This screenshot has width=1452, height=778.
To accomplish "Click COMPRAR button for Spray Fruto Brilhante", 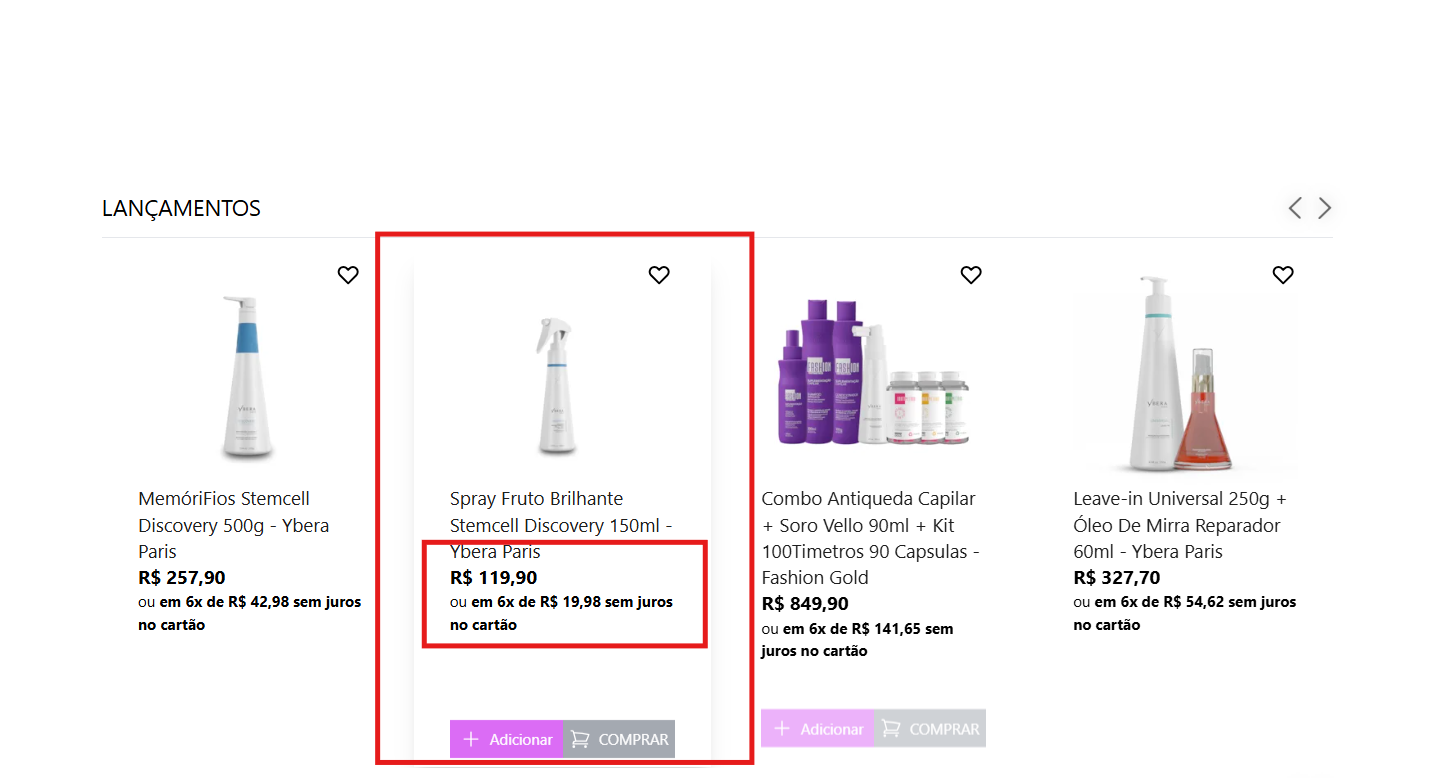I will point(619,739).
